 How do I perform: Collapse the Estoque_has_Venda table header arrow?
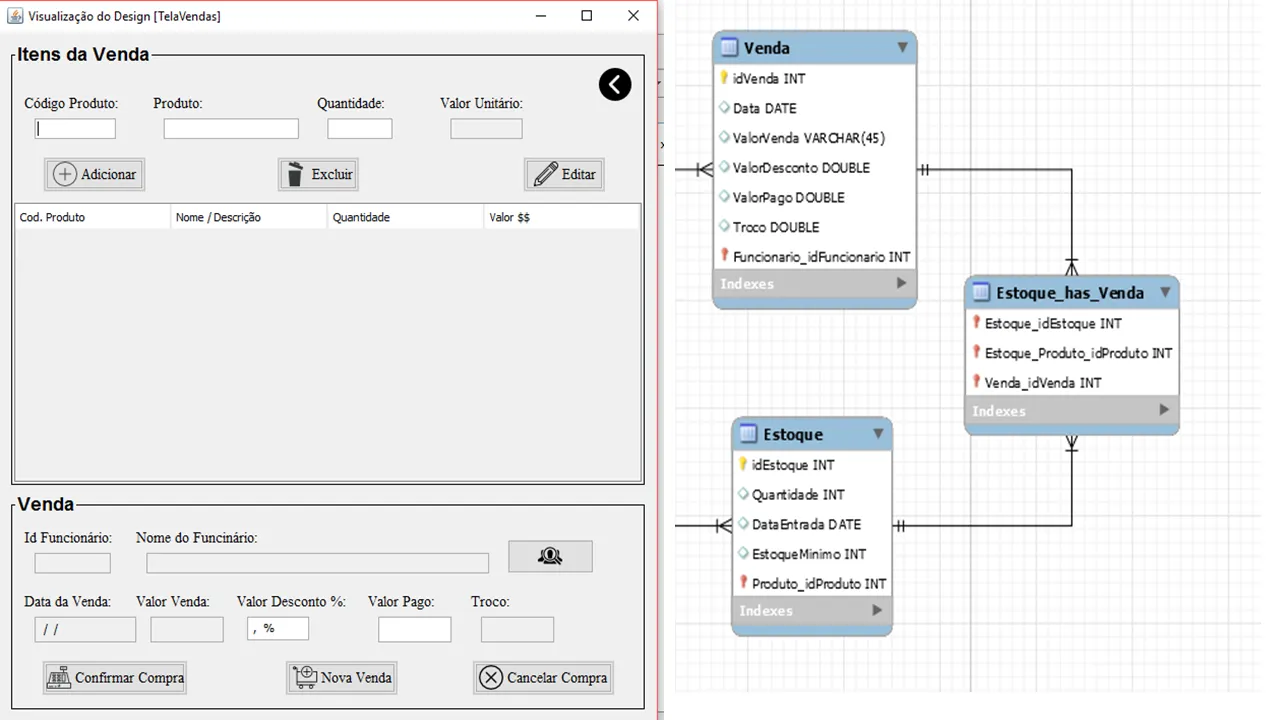click(x=1165, y=292)
